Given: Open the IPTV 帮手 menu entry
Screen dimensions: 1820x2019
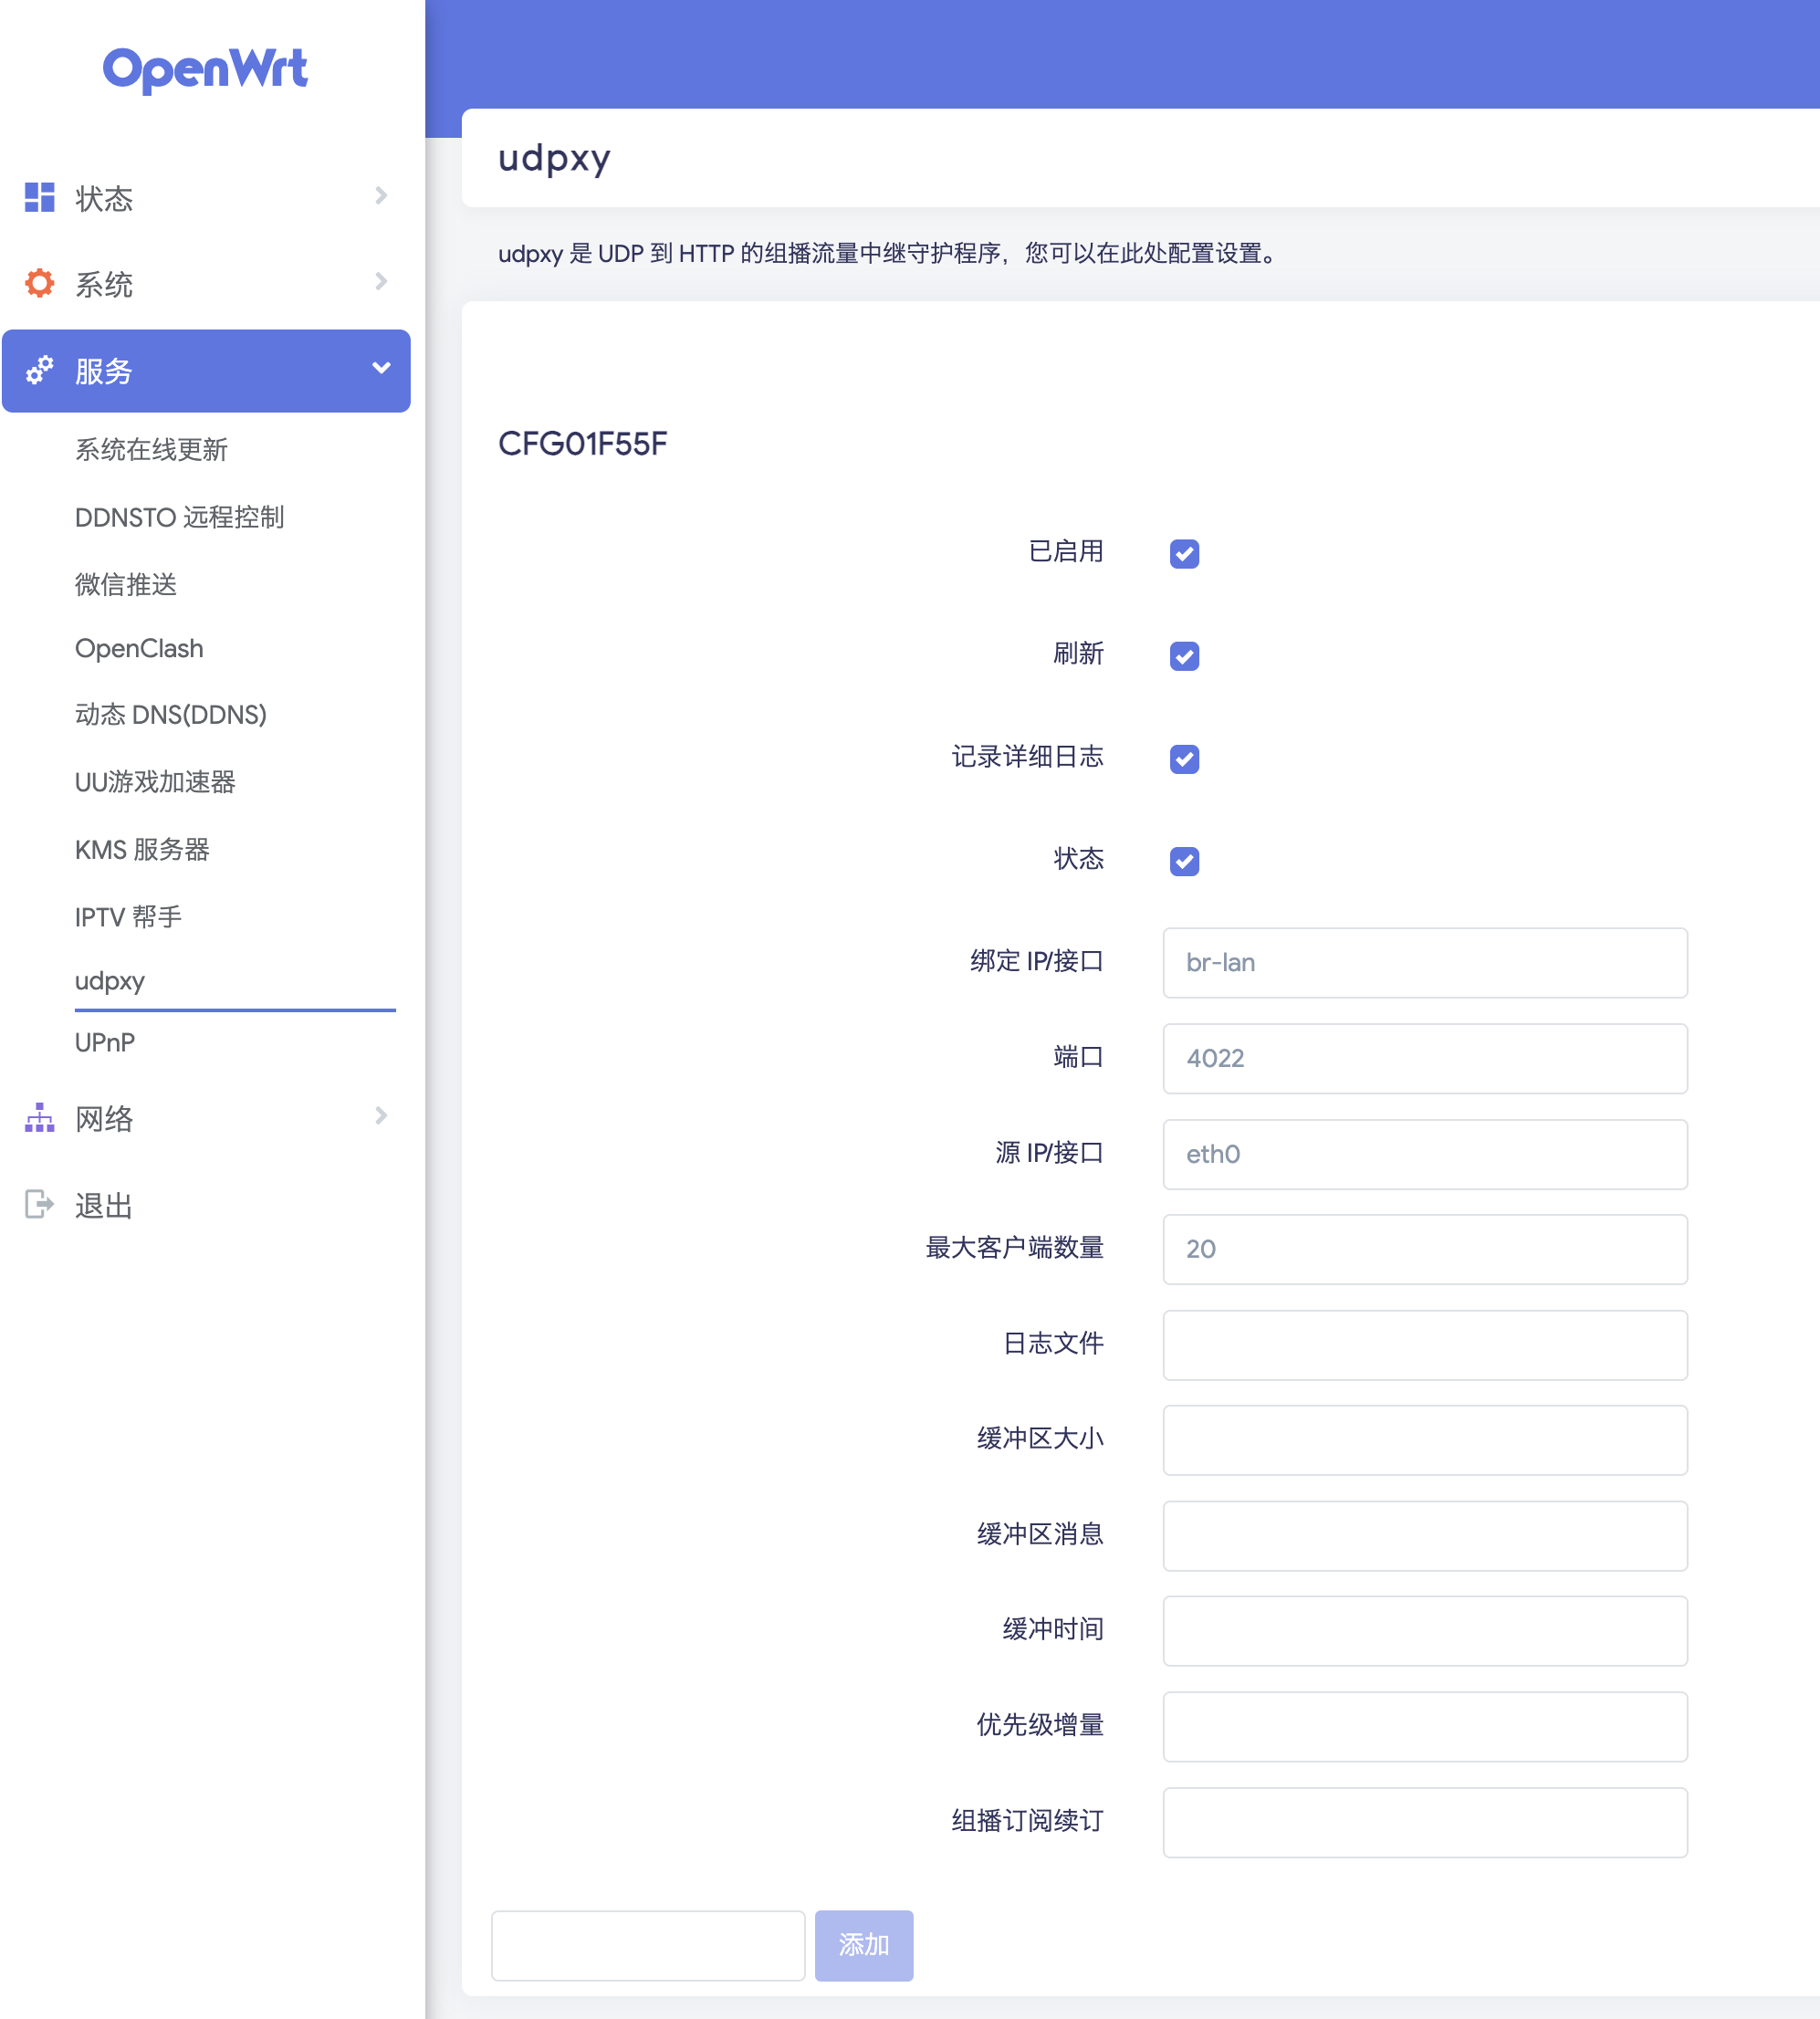Looking at the screenshot, I should [x=128, y=916].
